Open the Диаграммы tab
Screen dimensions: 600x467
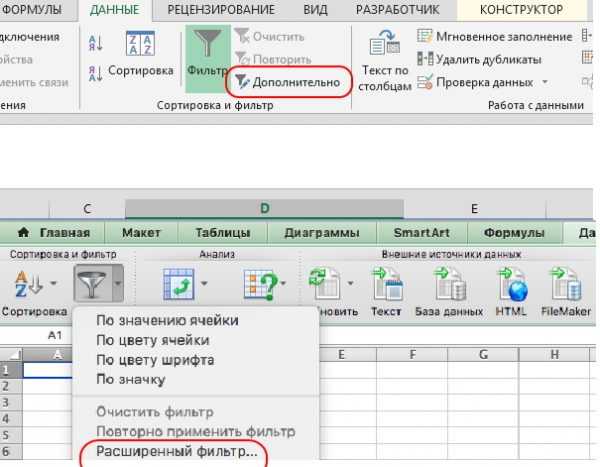pos(321,232)
